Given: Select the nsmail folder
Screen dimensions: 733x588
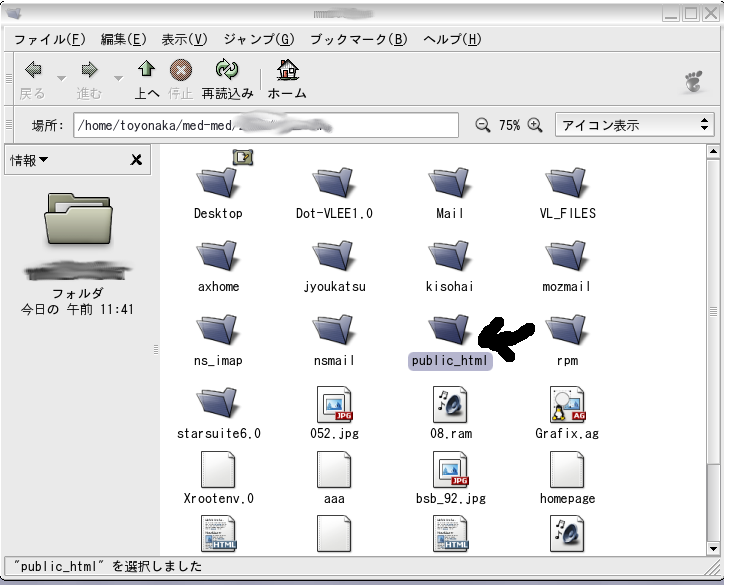Looking at the screenshot, I should tap(334, 330).
